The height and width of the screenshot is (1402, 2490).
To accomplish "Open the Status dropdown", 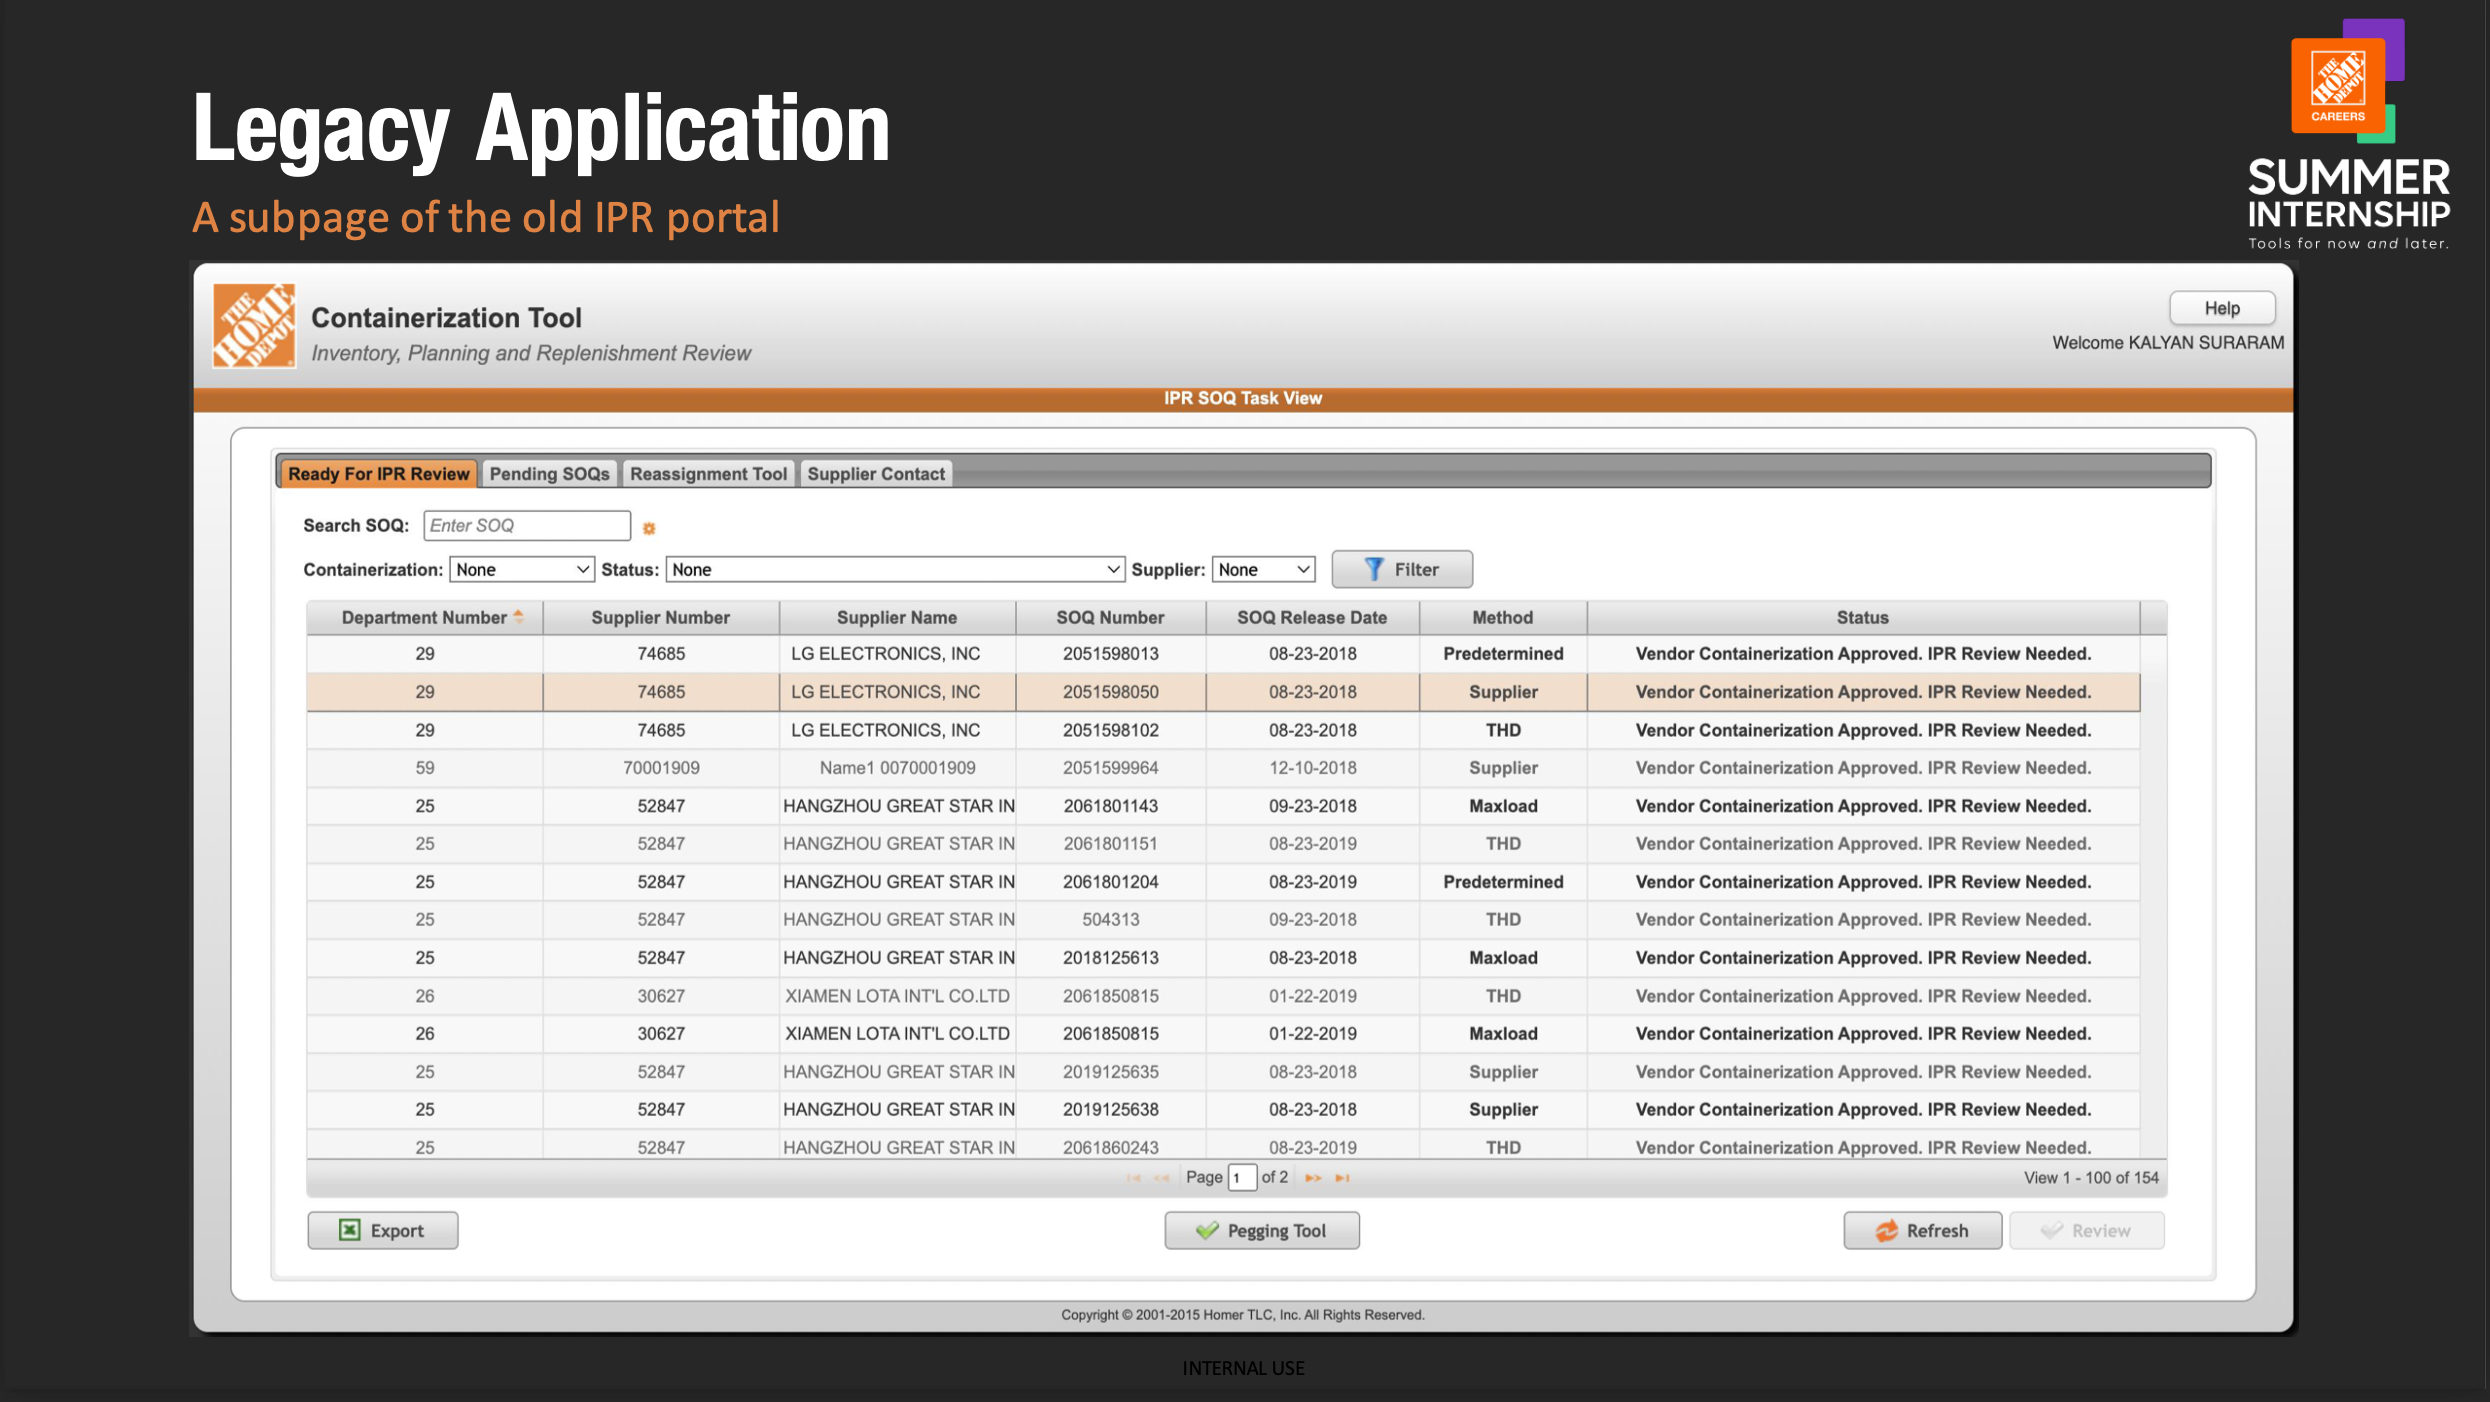I will tap(893, 568).
